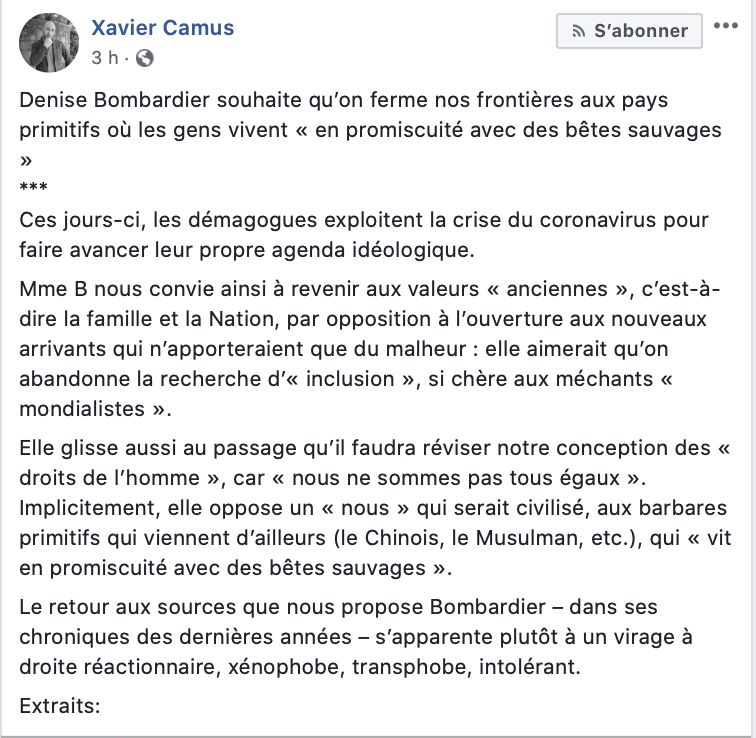Click the globe public audience icon
756x738 pixels.
[x=145, y=58]
